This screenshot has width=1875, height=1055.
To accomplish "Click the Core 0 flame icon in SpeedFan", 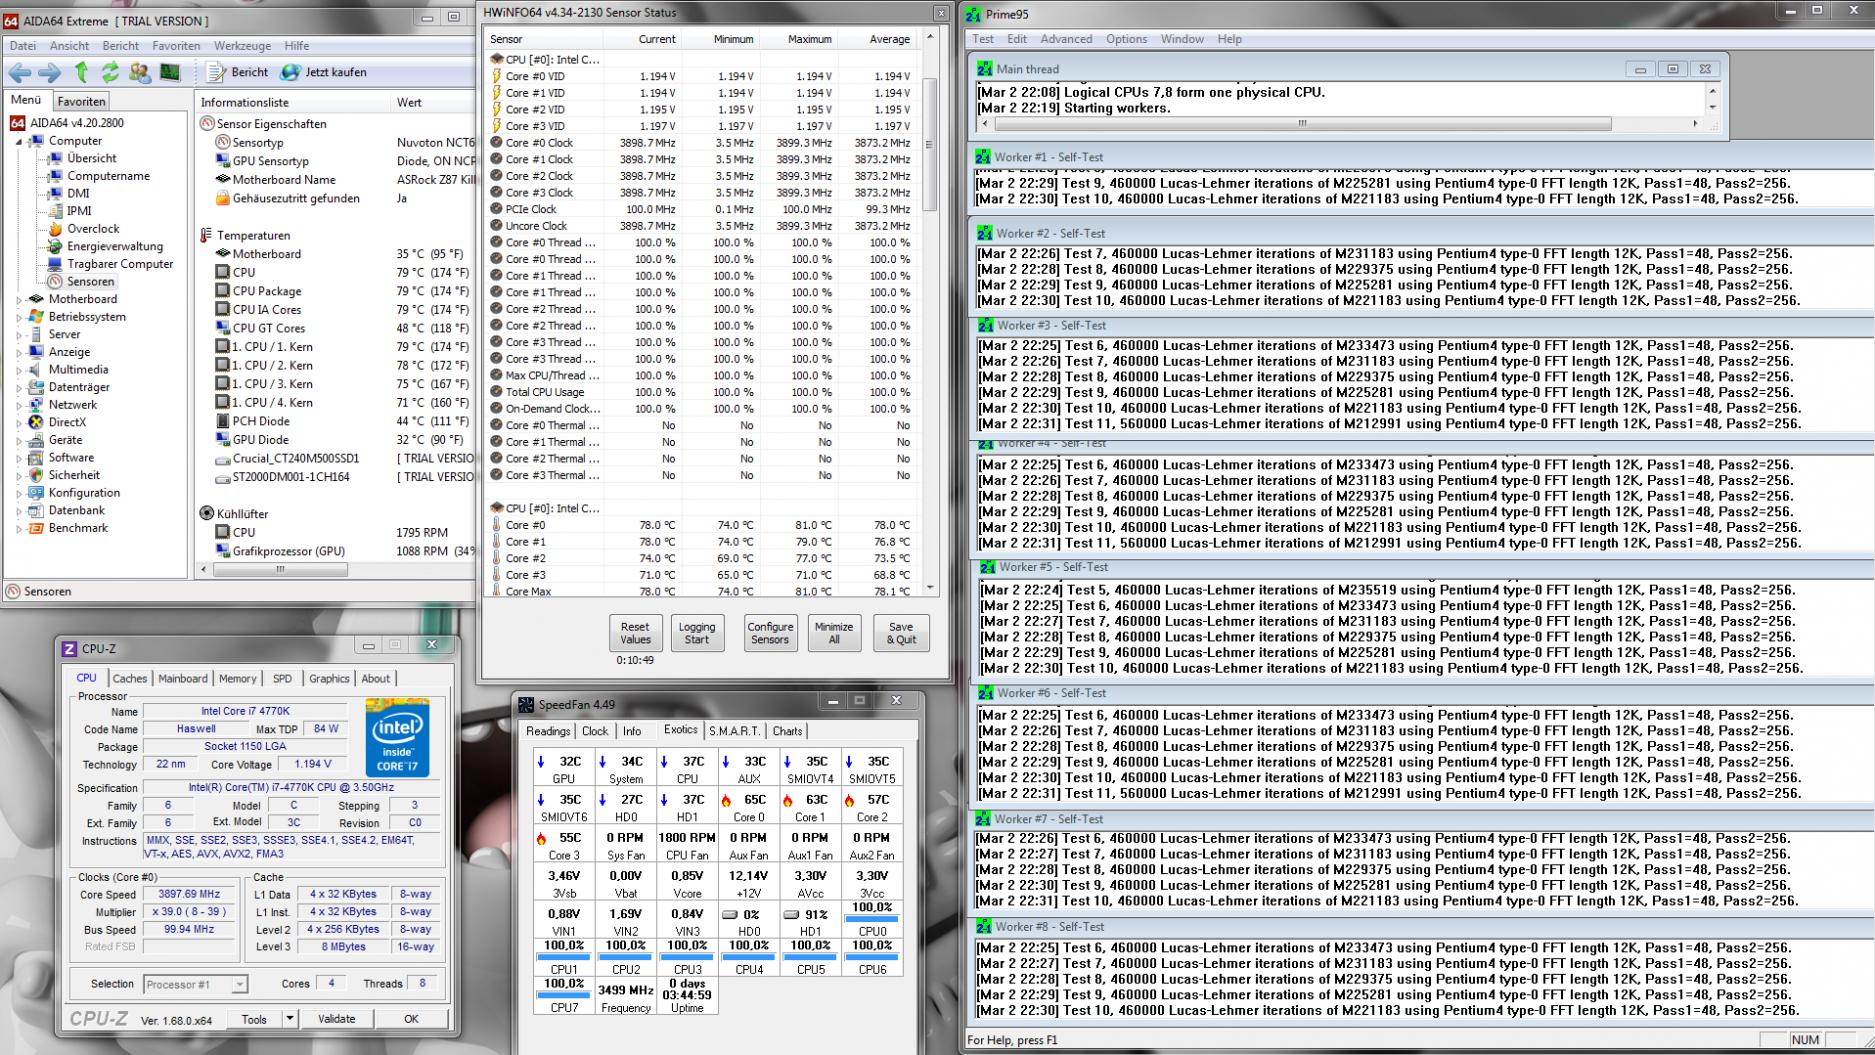I will (726, 800).
